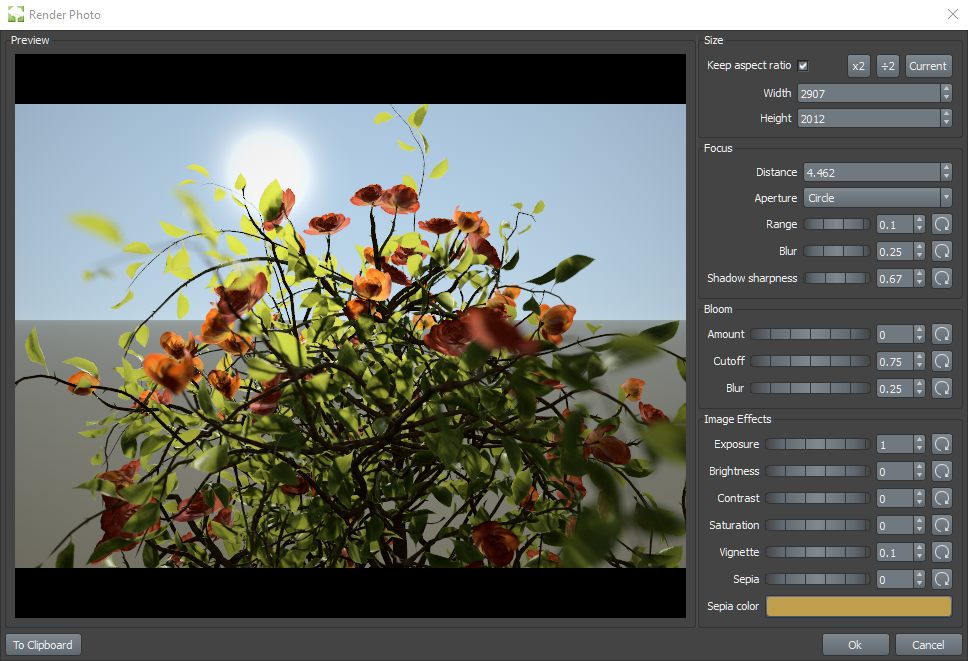Copy render To Clipboard

[43, 645]
